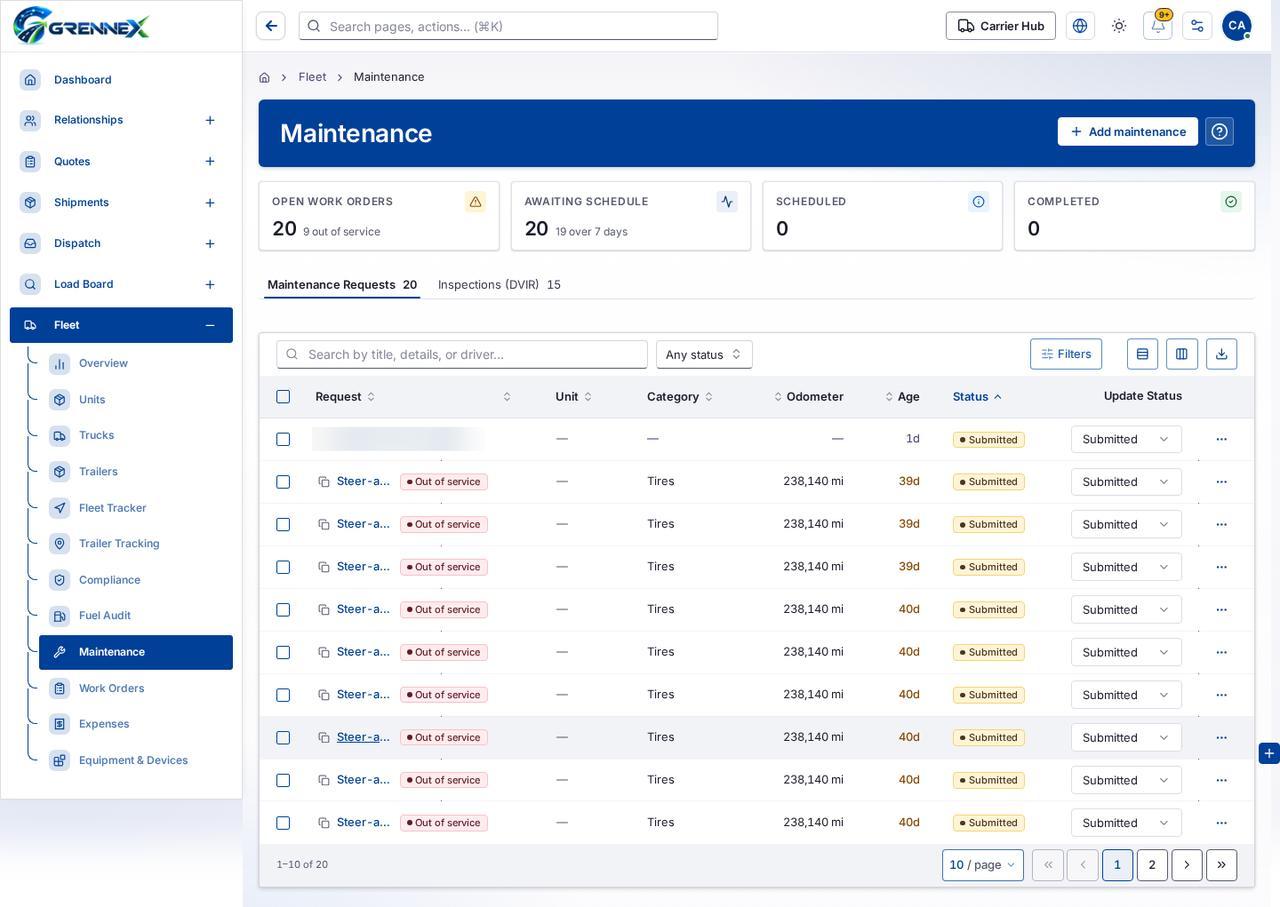
Task: Toggle the select-all checkbox in table header
Action: (283, 397)
